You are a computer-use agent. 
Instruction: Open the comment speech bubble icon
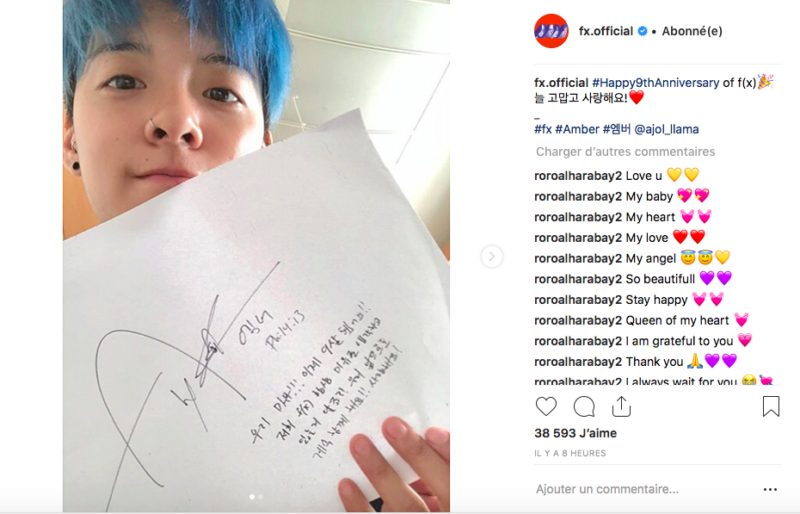584,407
